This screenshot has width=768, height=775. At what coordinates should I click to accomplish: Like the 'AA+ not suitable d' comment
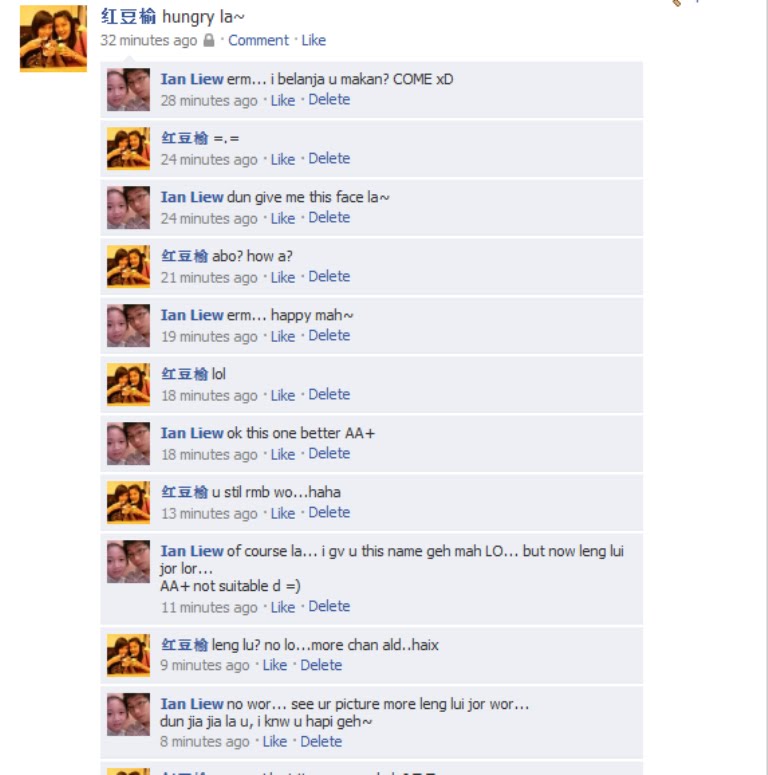[x=283, y=607]
